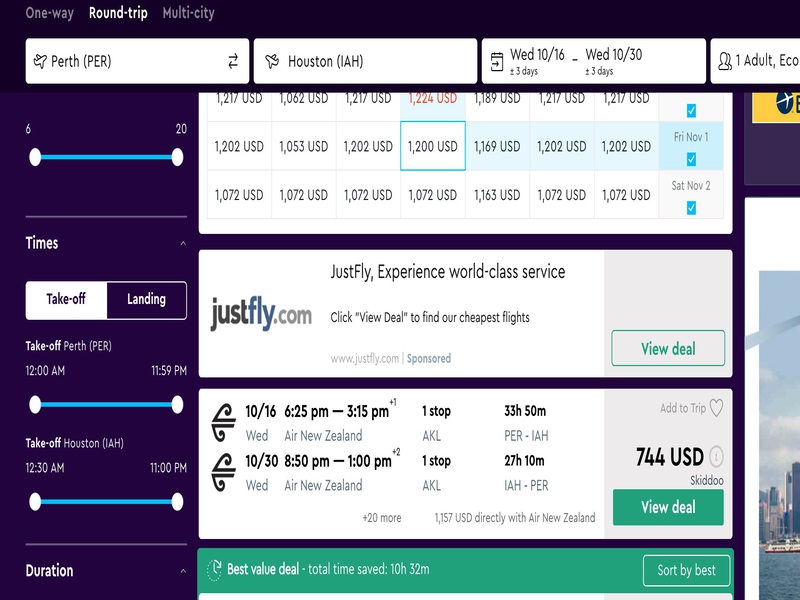The height and width of the screenshot is (600, 800).
Task: Toggle the Sat Nov 2 checkbox
Action: pos(691,208)
